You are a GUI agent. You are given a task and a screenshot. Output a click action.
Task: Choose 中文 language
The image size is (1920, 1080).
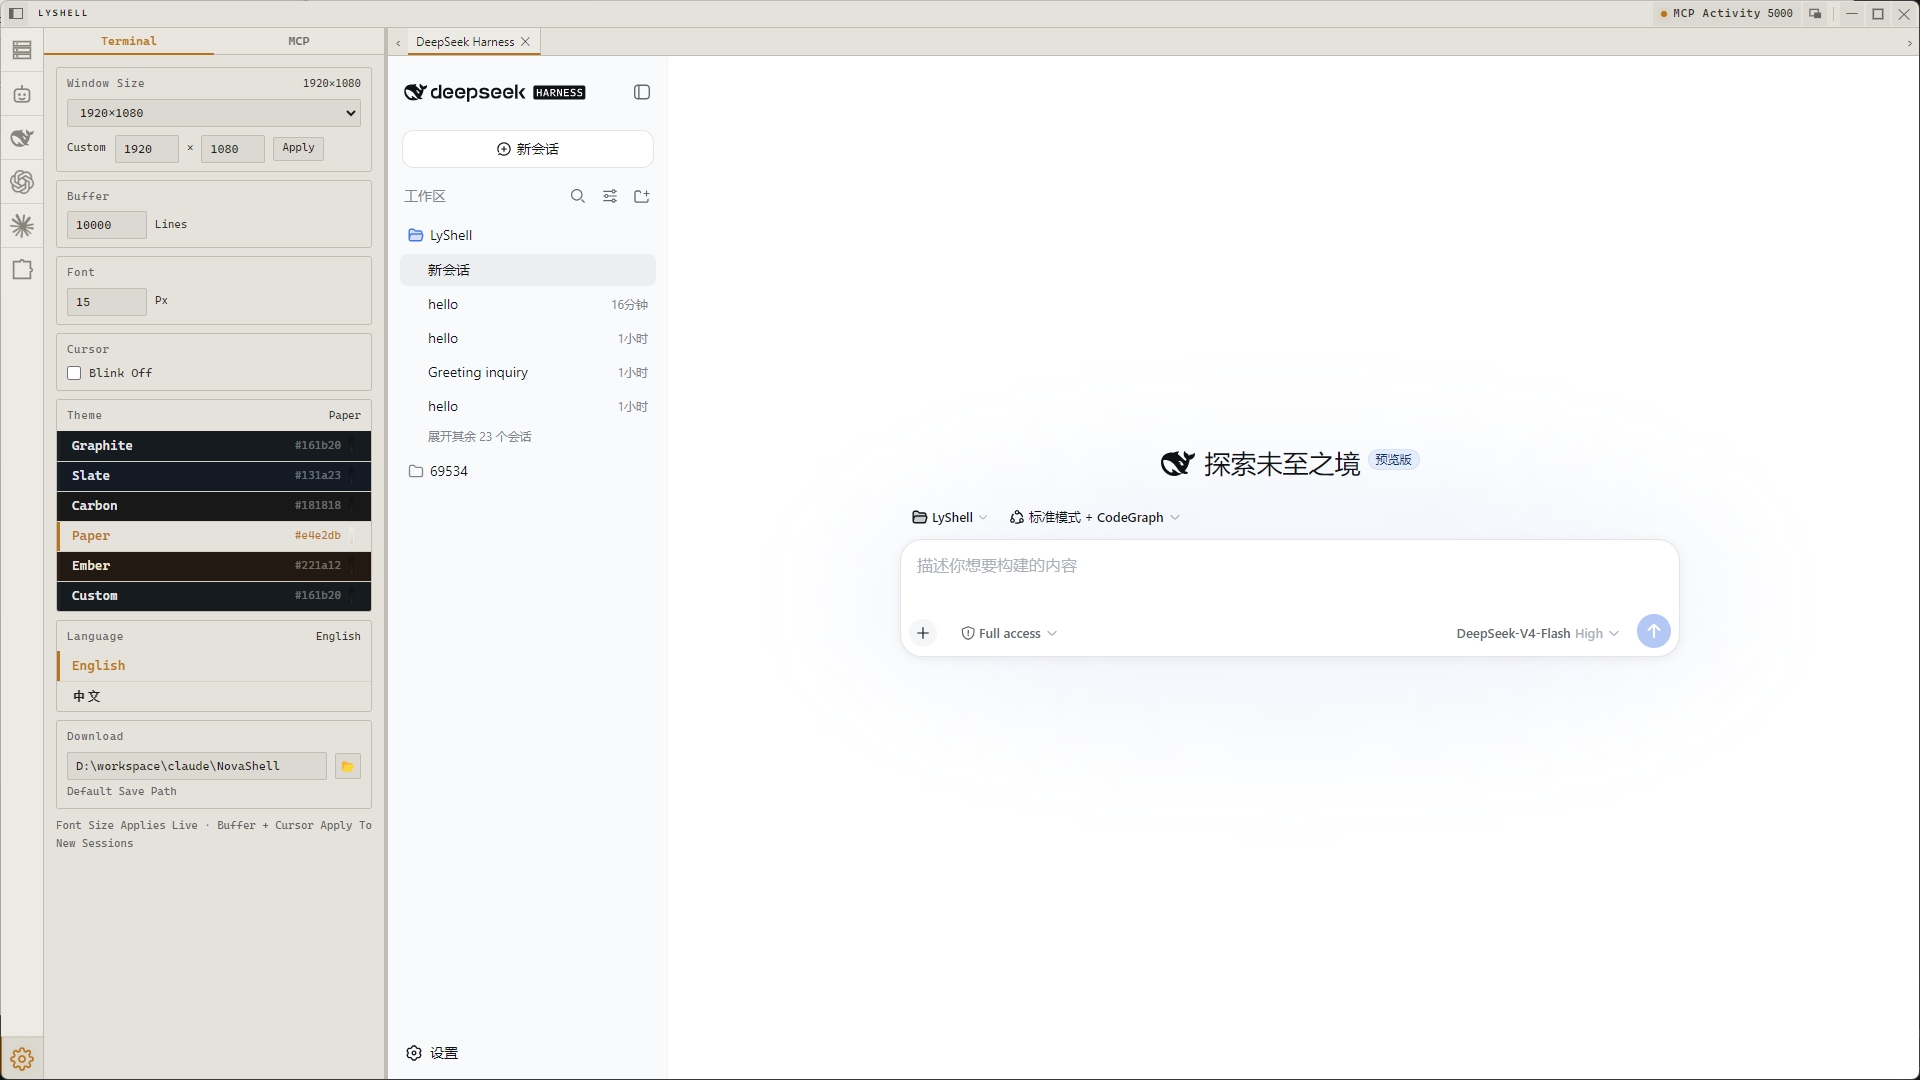213,696
